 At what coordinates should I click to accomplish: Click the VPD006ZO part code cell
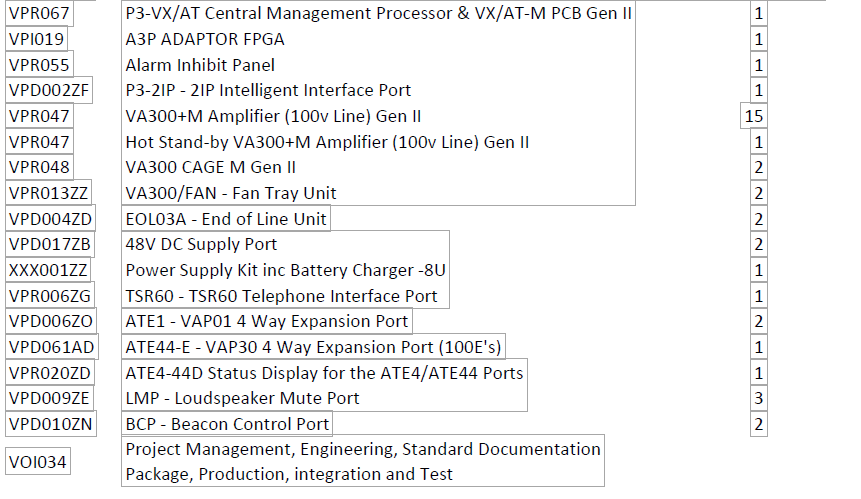tap(50, 321)
